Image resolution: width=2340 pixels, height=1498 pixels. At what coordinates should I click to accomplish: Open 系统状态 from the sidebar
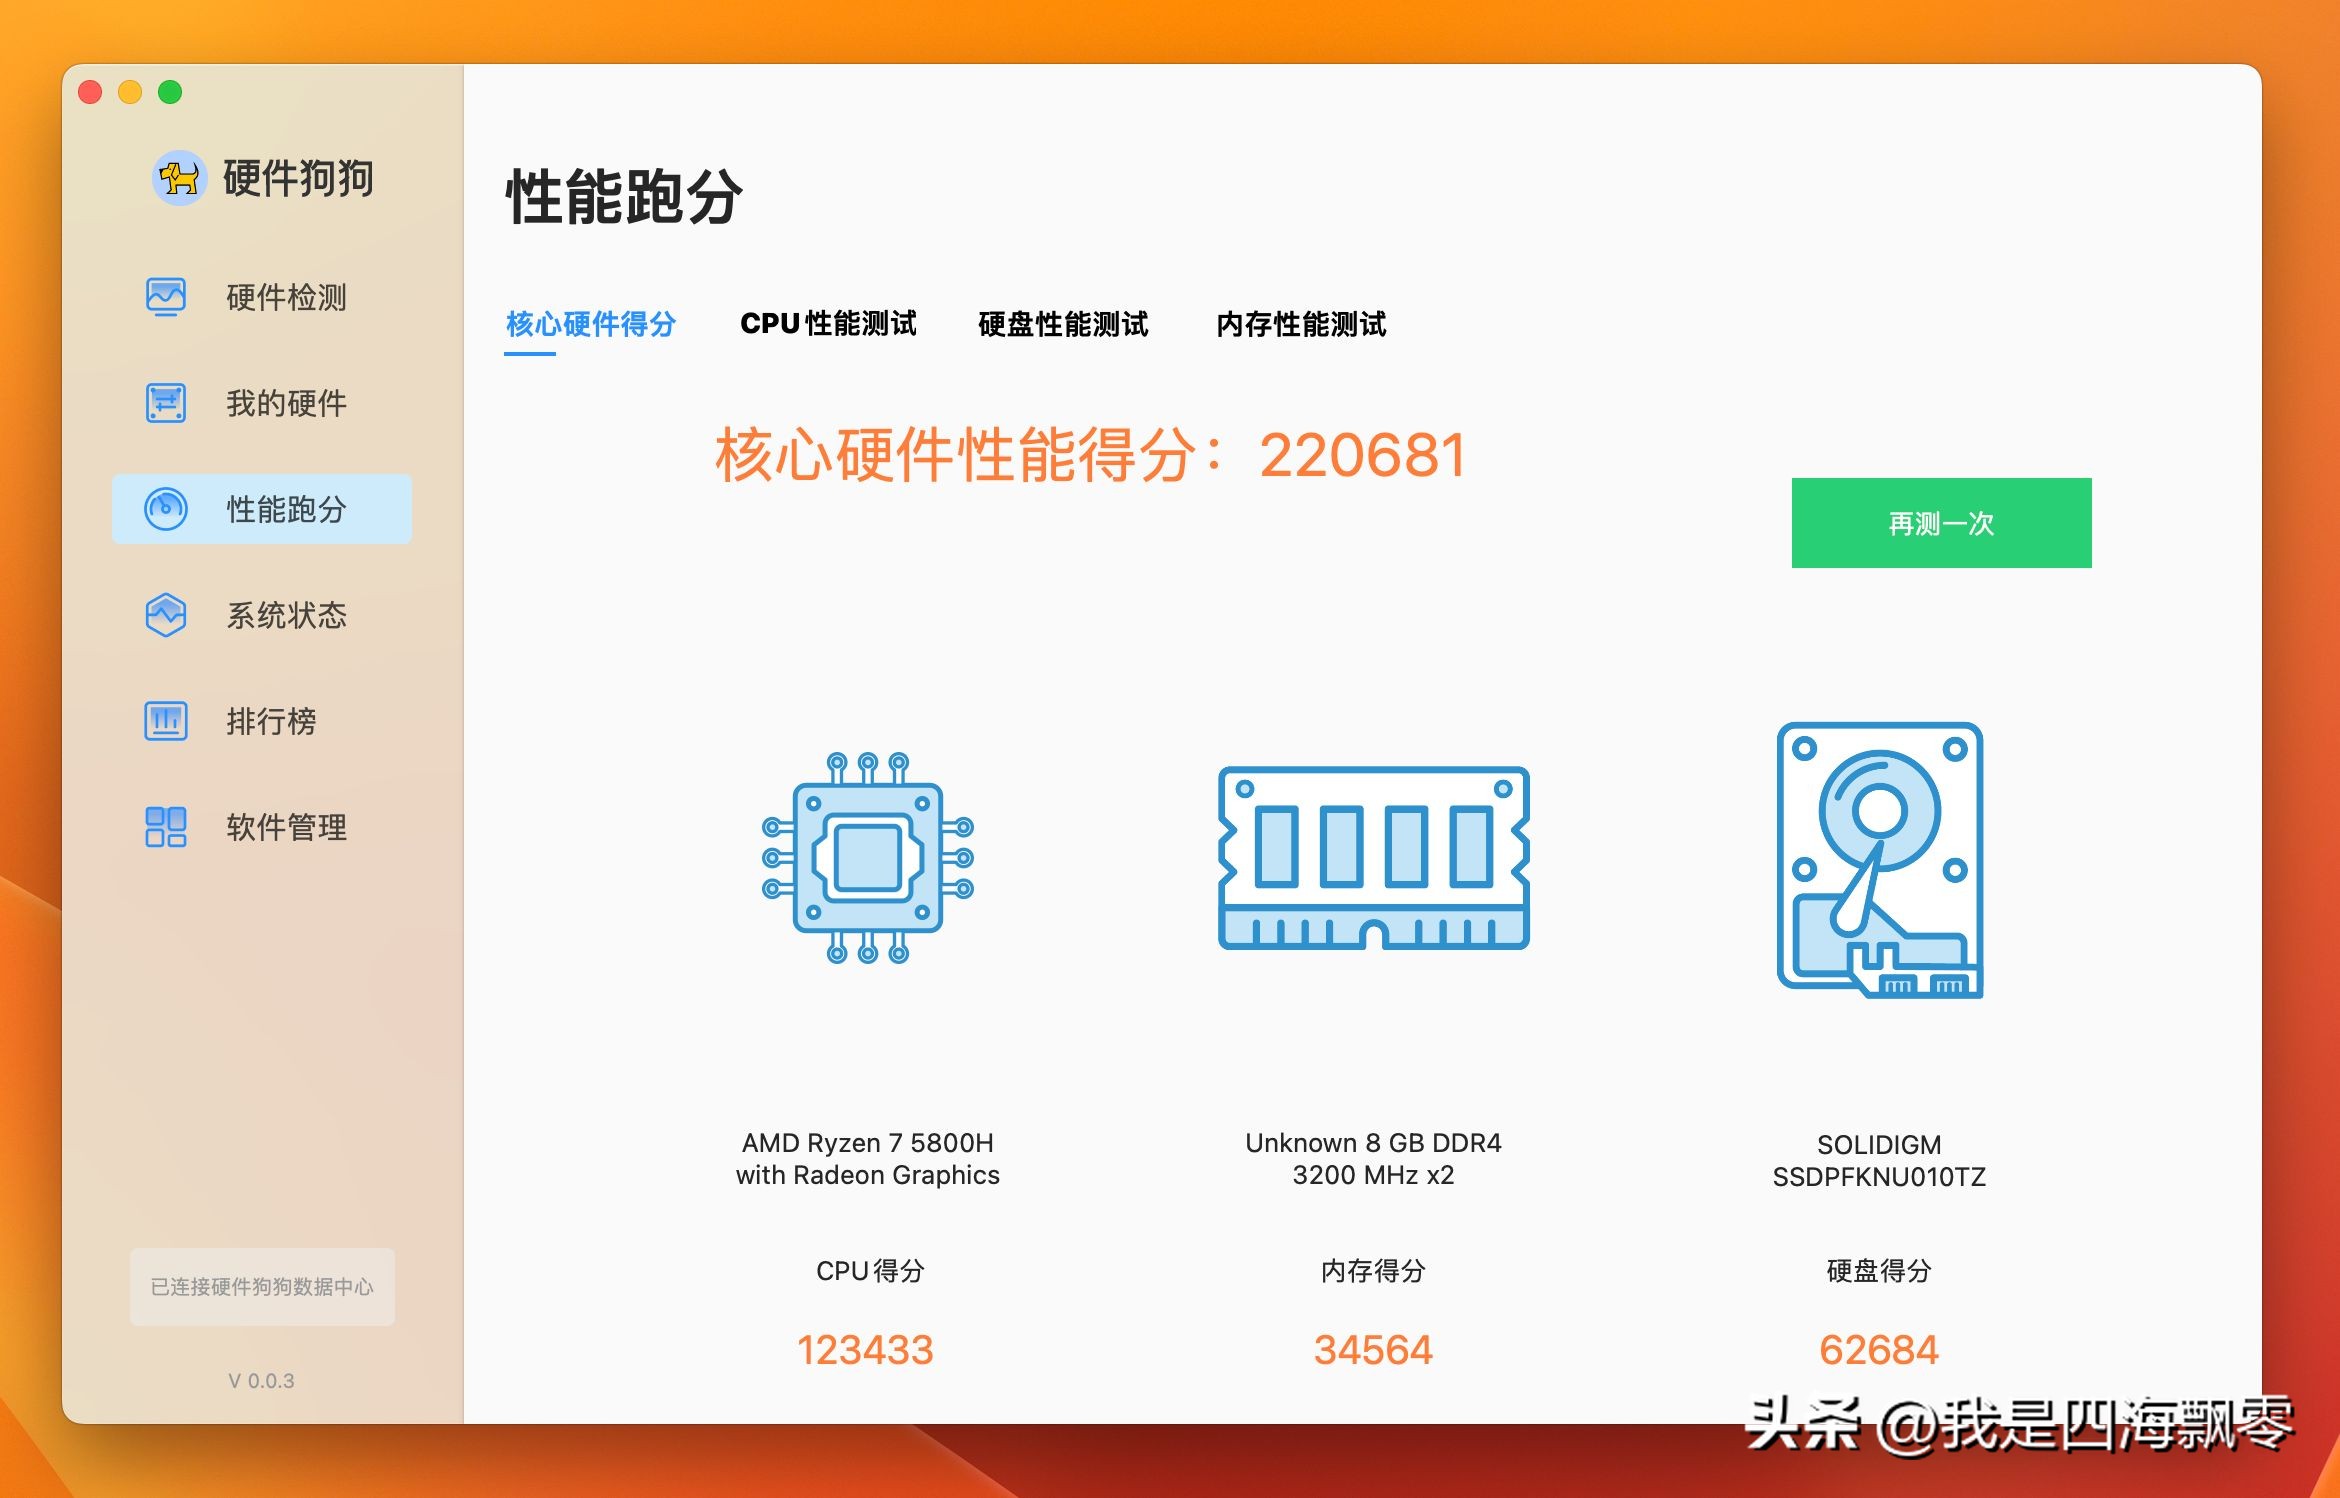click(286, 615)
